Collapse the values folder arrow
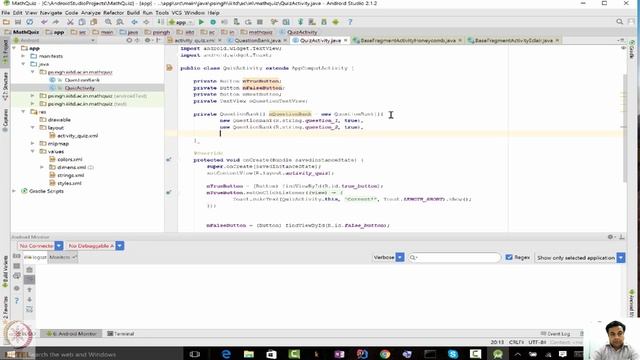 (x=33, y=151)
